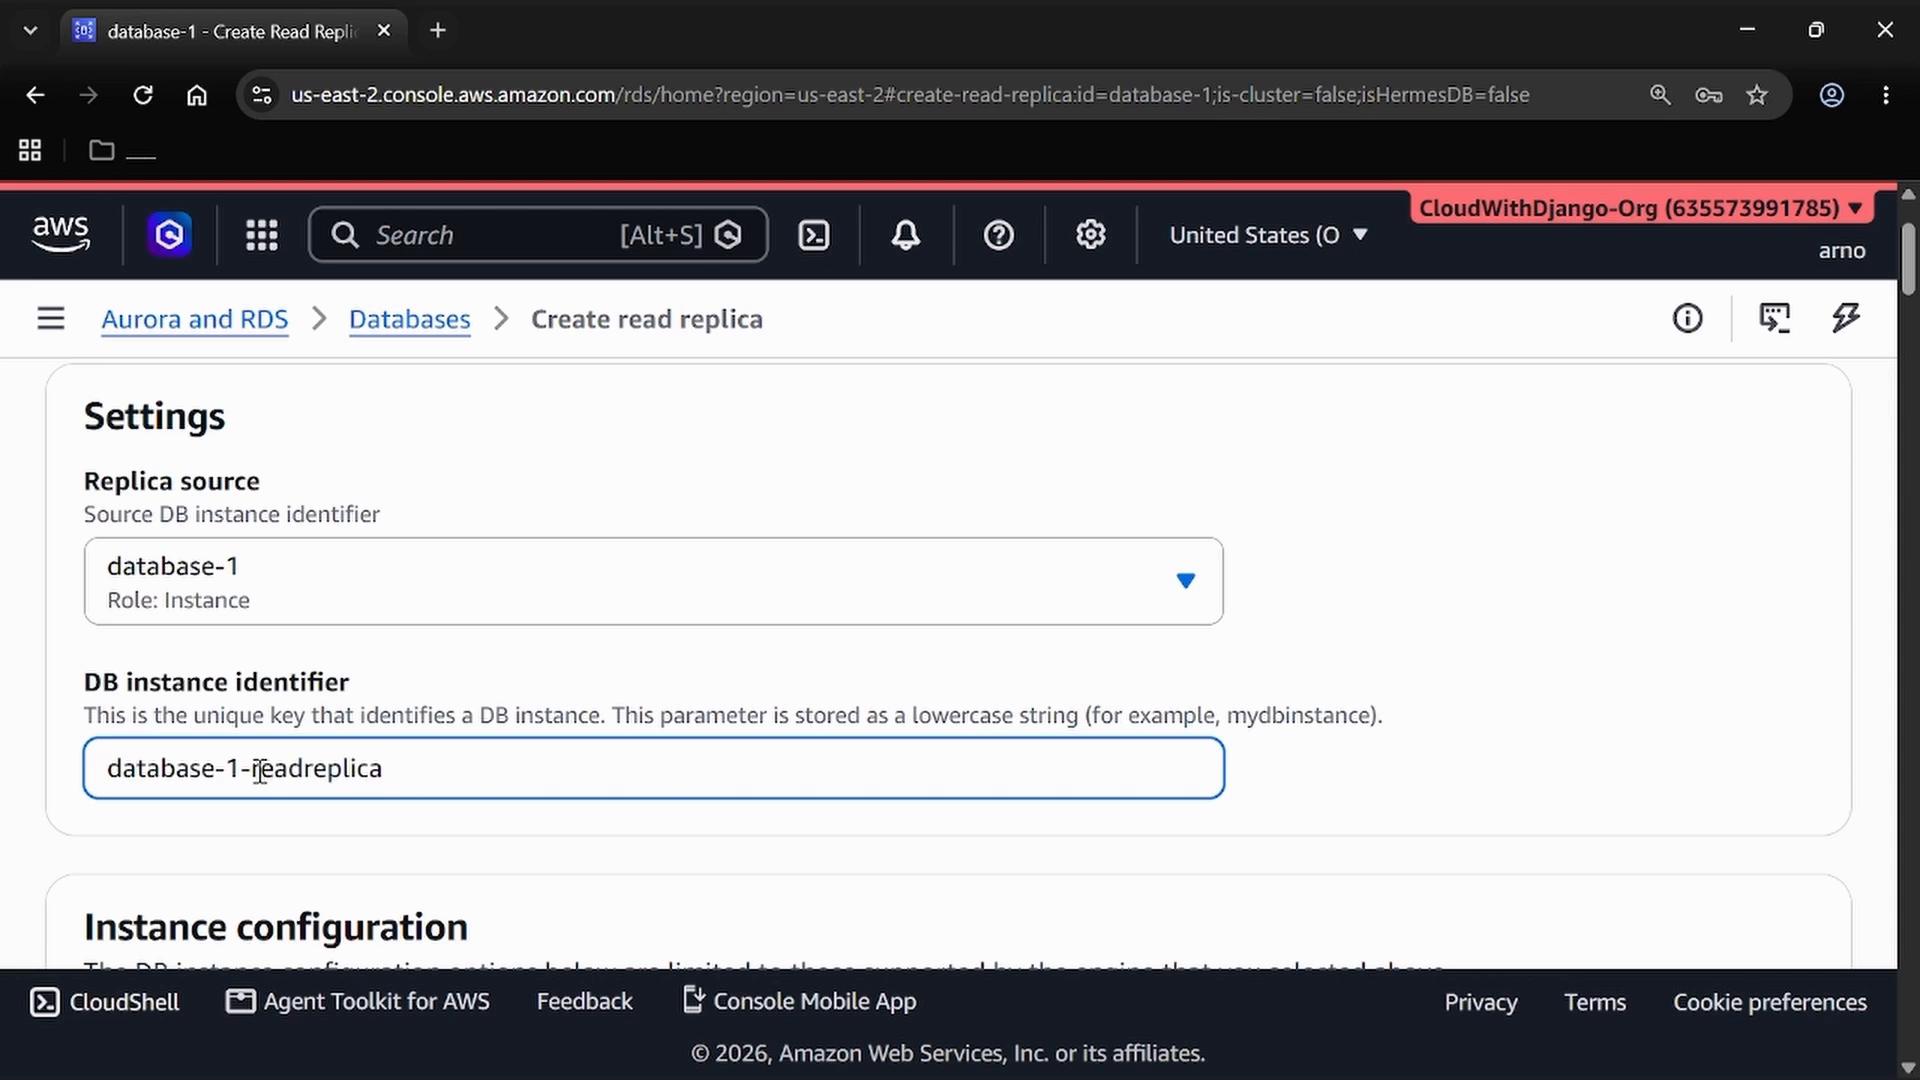Open a new browser tab
This screenshot has height=1080, width=1920.
click(437, 31)
